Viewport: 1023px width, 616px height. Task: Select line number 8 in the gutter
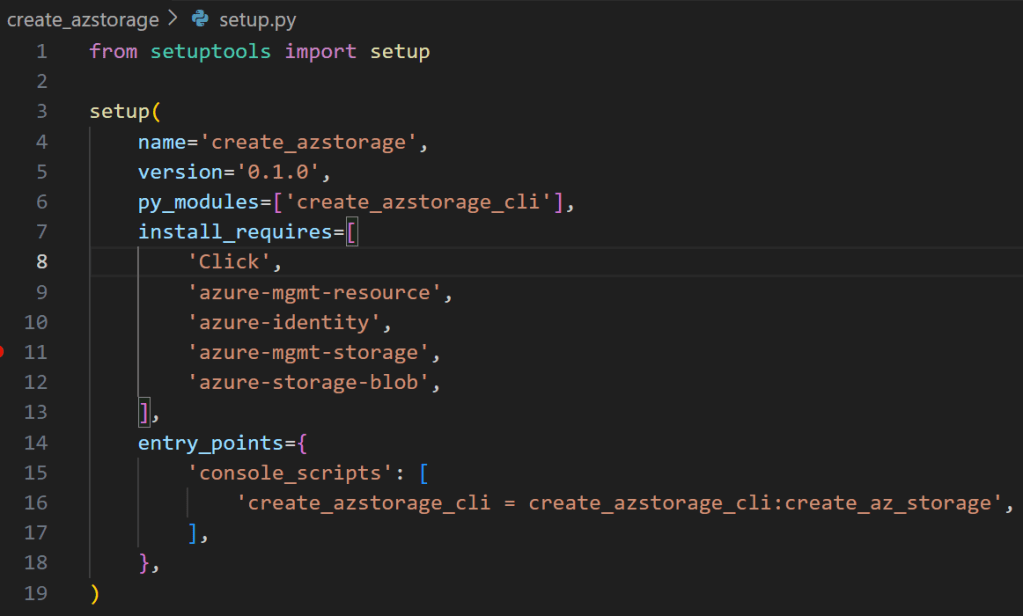41,262
